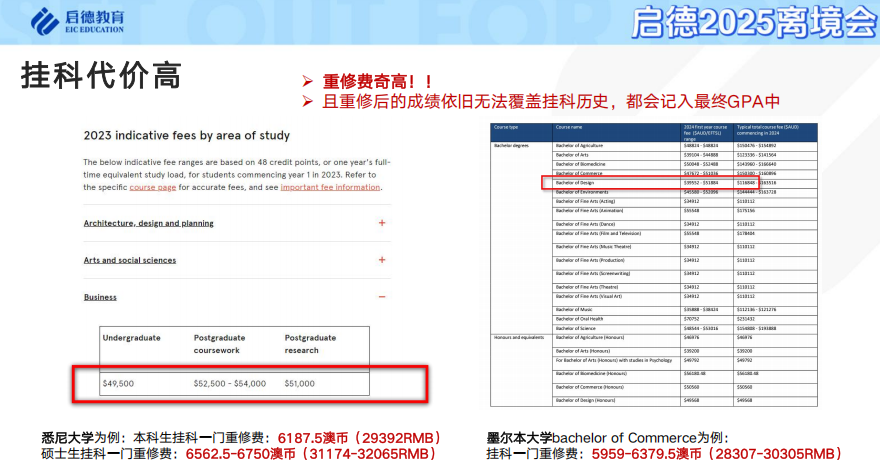Click the bullet 重修费奇高!!
Viewport: 880px width, 464px height.
[377, 82]
